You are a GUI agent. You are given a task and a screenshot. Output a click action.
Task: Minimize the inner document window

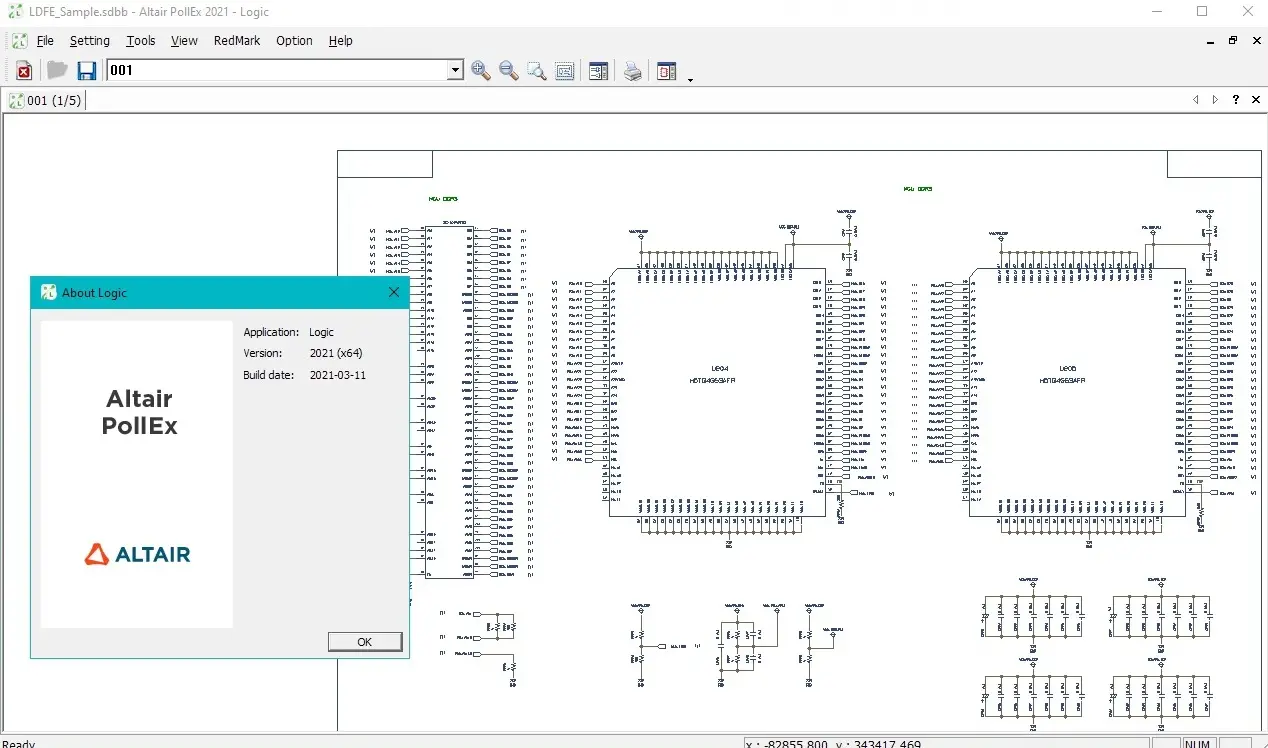(x=1212, y=41)
